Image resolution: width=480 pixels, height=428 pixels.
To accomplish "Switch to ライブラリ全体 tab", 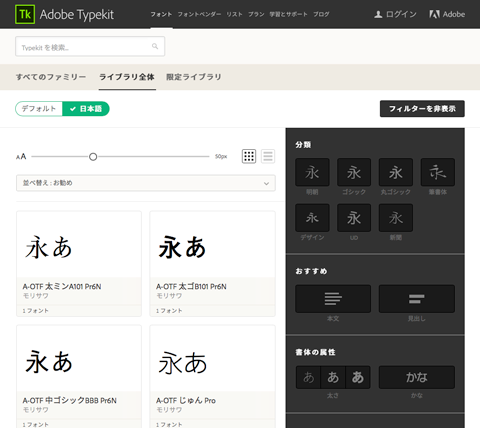I will click(x=127, y=77).
